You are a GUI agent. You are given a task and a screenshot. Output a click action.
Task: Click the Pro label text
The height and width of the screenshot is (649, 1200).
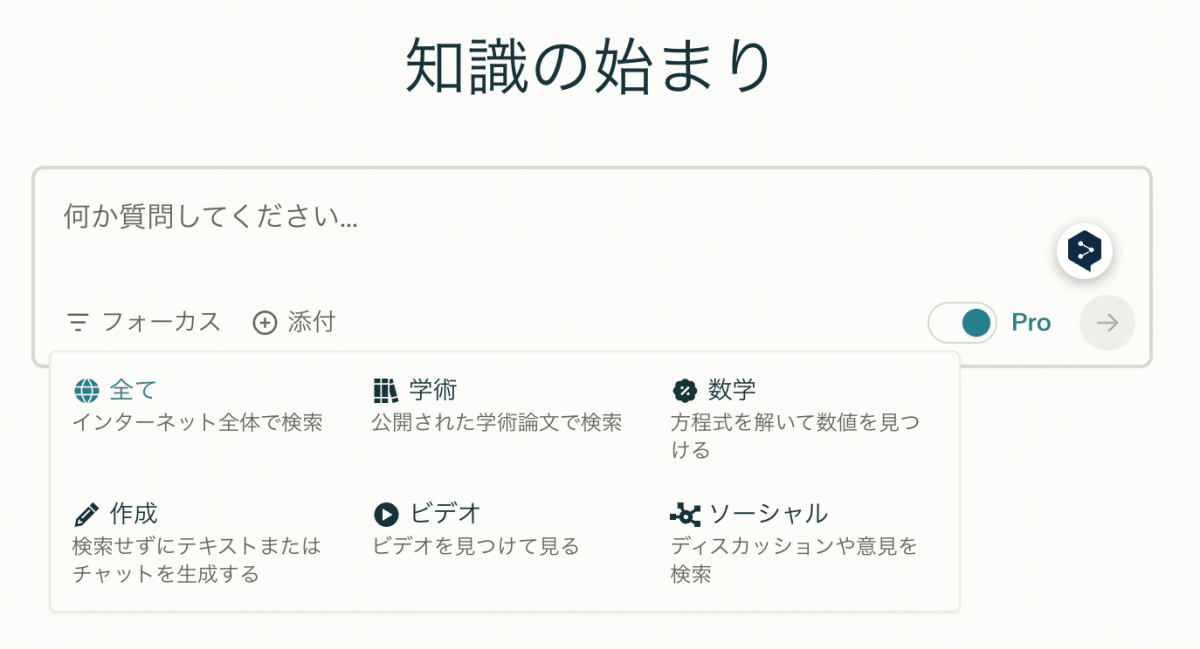(x=1031, y=323)
